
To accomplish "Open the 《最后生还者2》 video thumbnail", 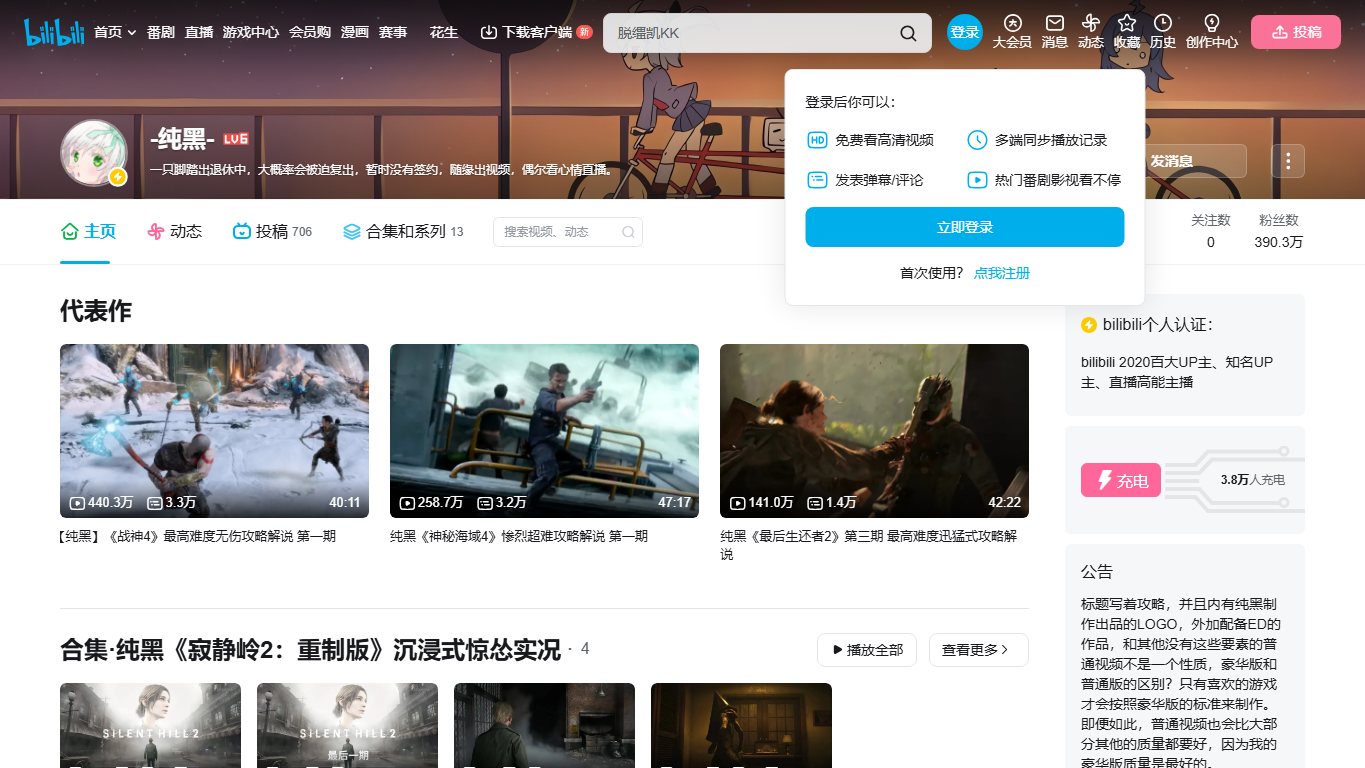I will (x=874, y=431).
